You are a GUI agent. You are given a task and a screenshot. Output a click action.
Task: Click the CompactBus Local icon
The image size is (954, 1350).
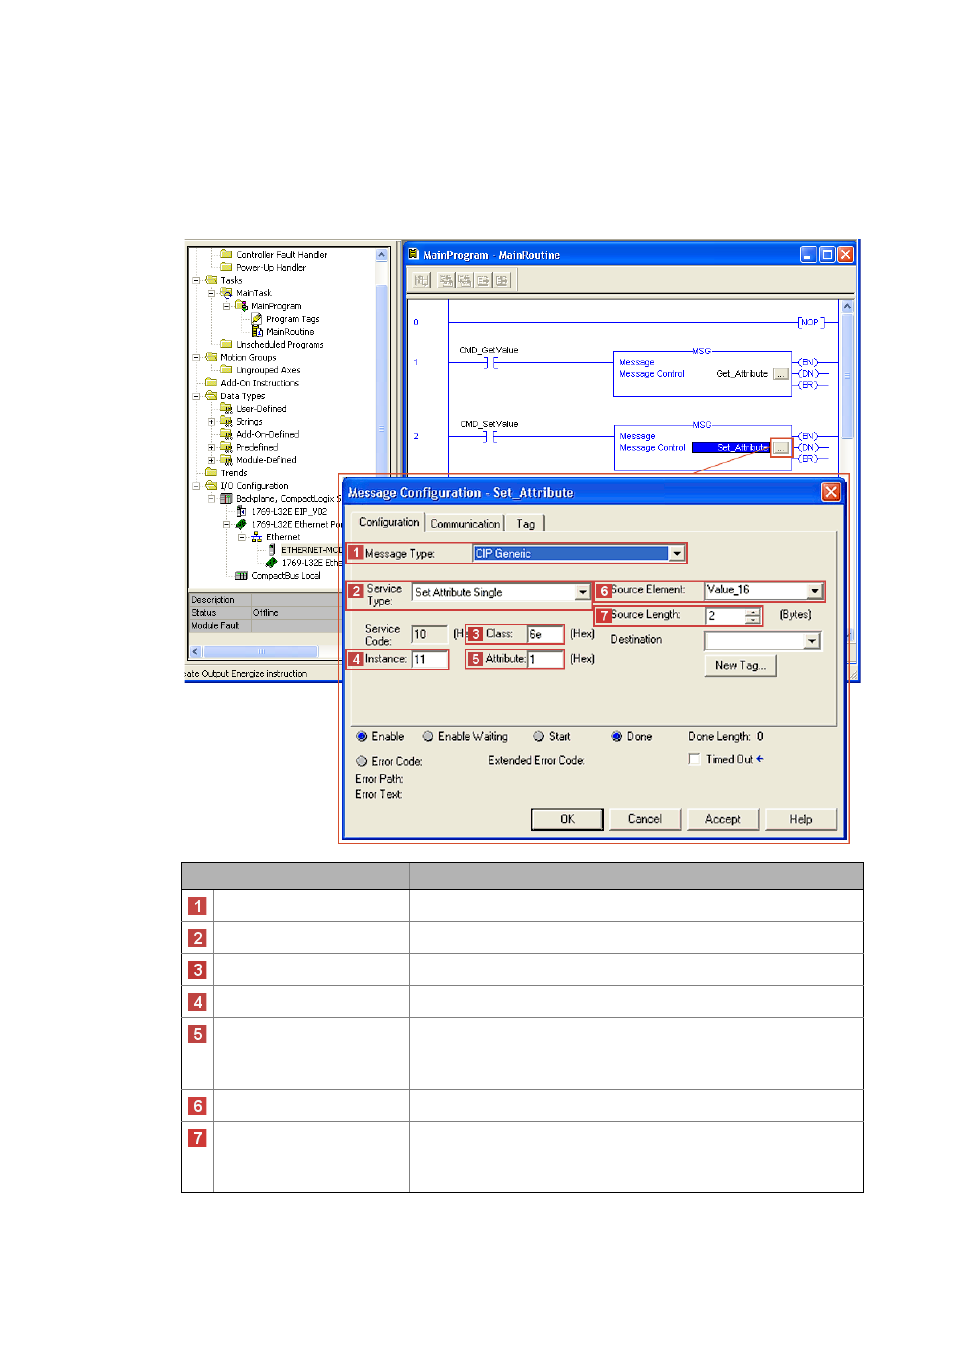tap(241, 575)
